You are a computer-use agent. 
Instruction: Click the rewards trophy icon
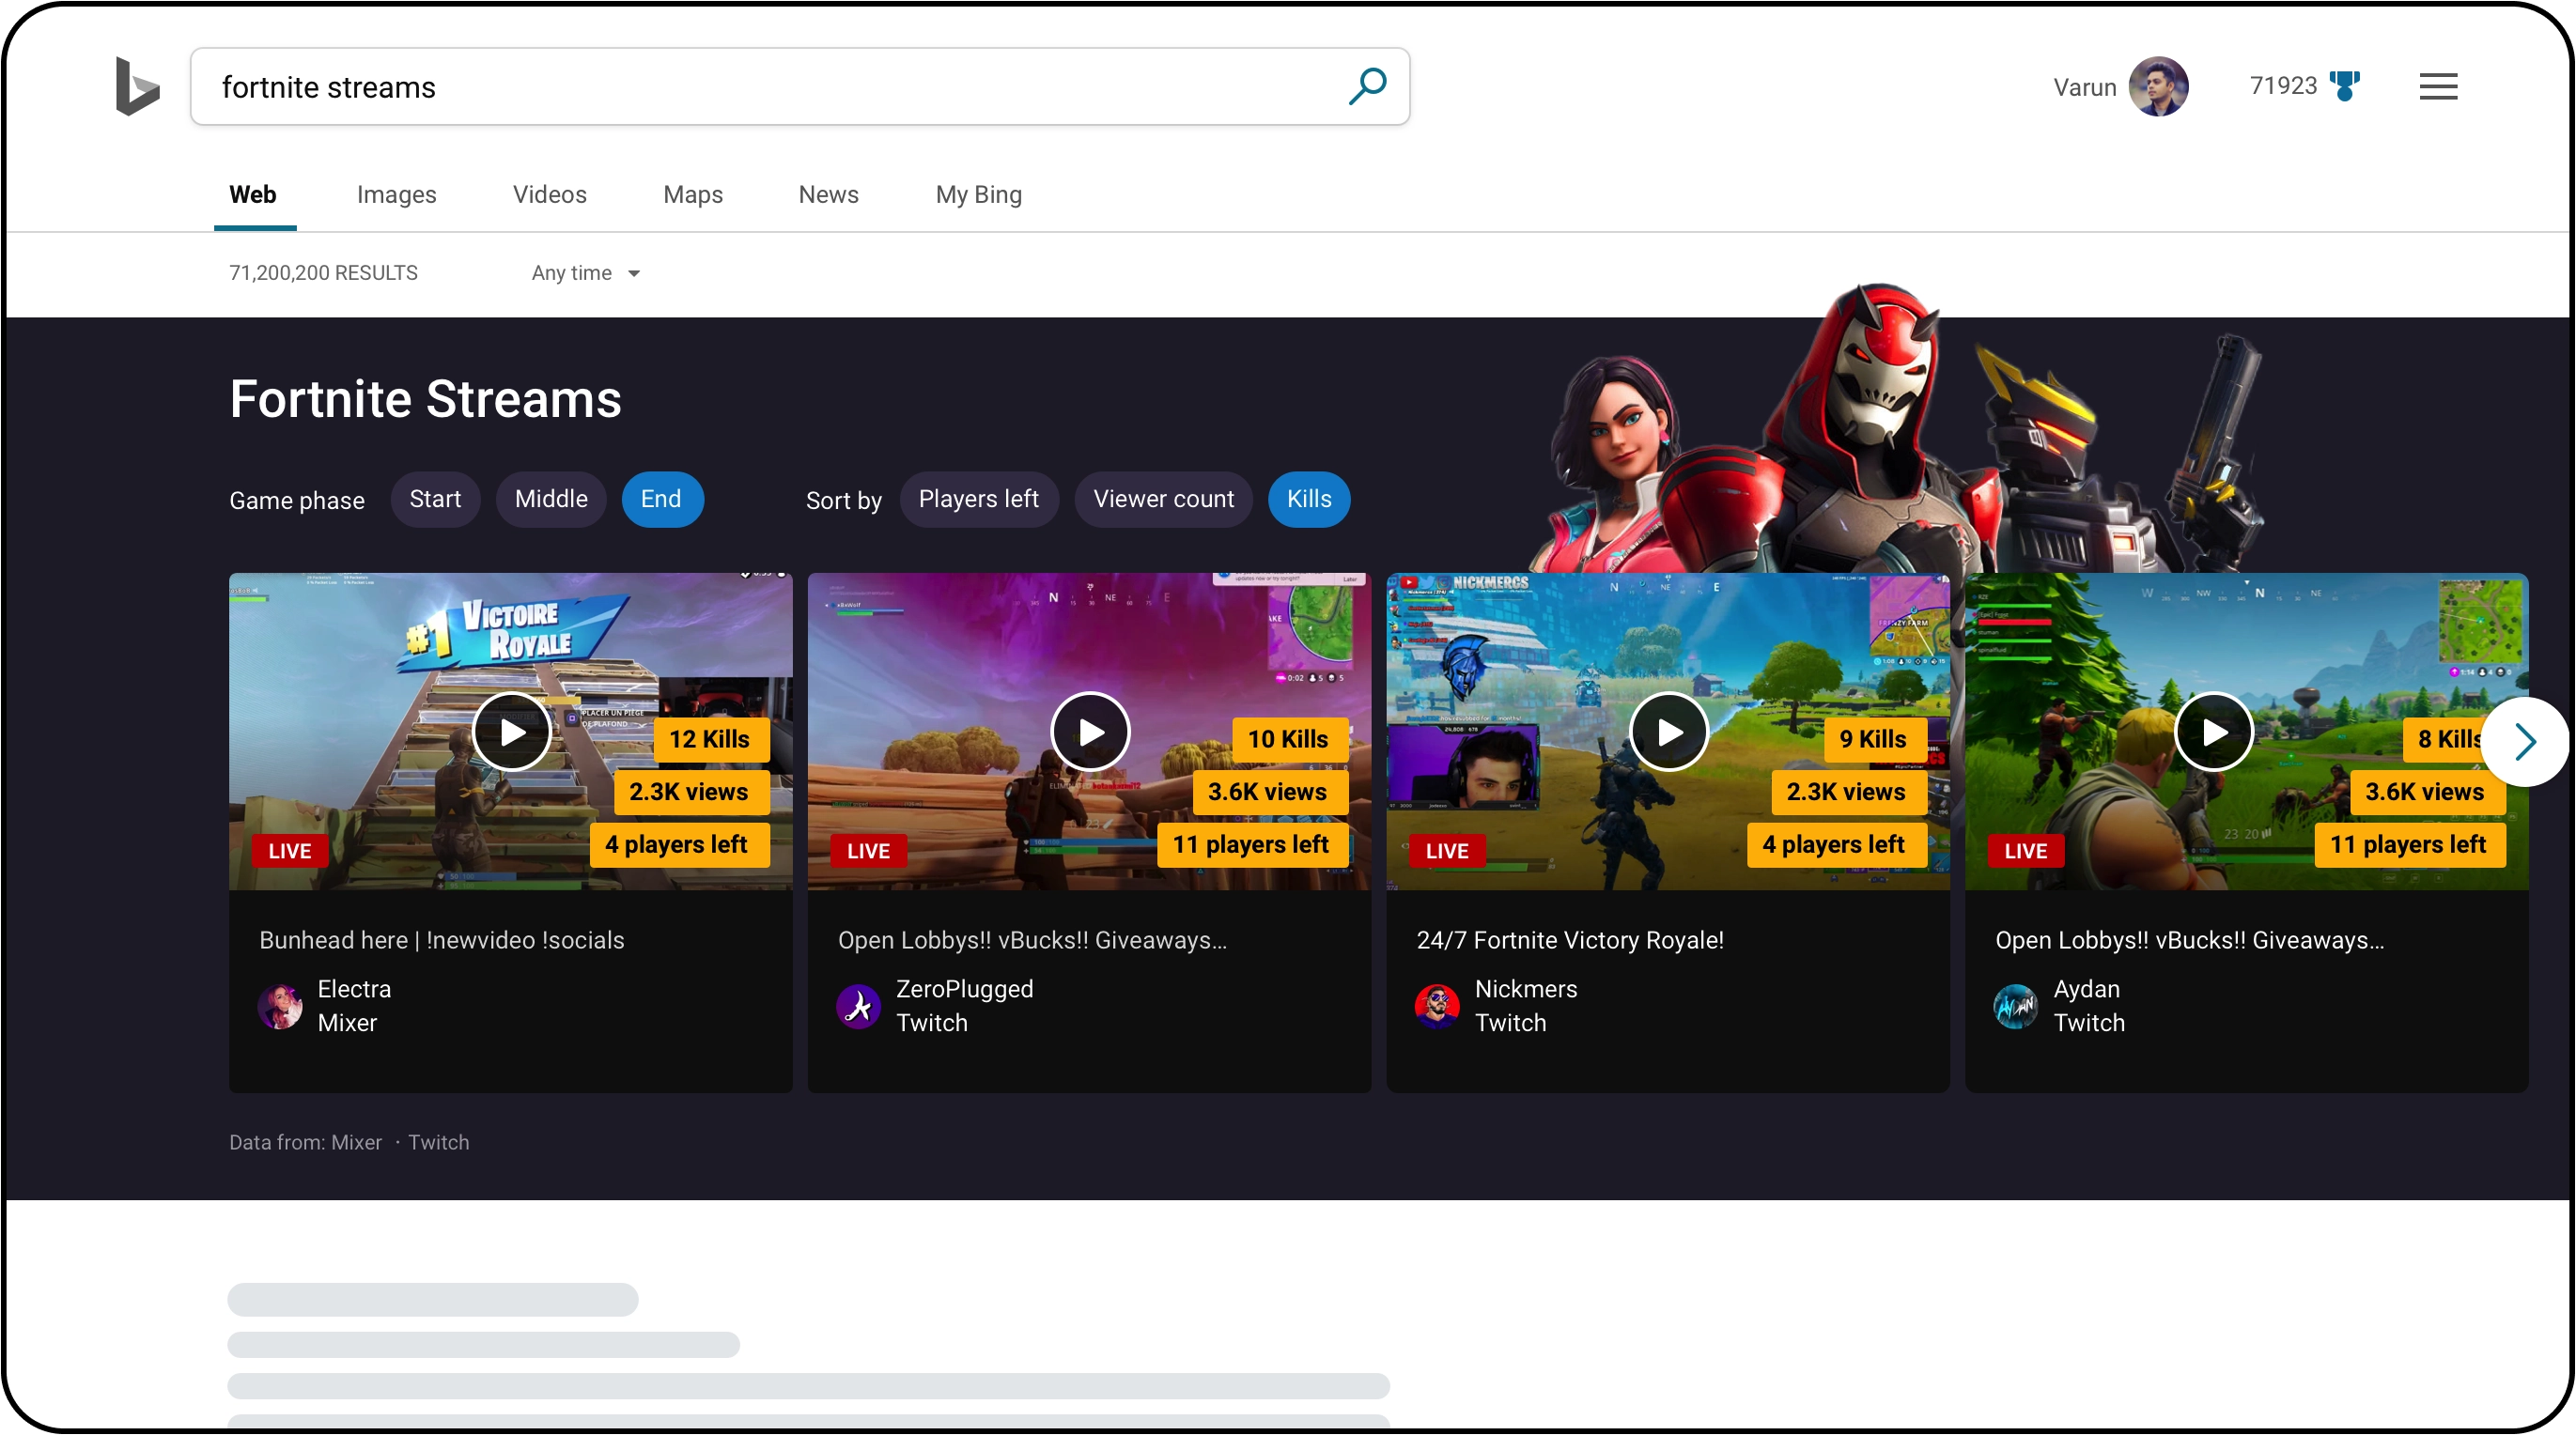click(x=2344, y=86)
